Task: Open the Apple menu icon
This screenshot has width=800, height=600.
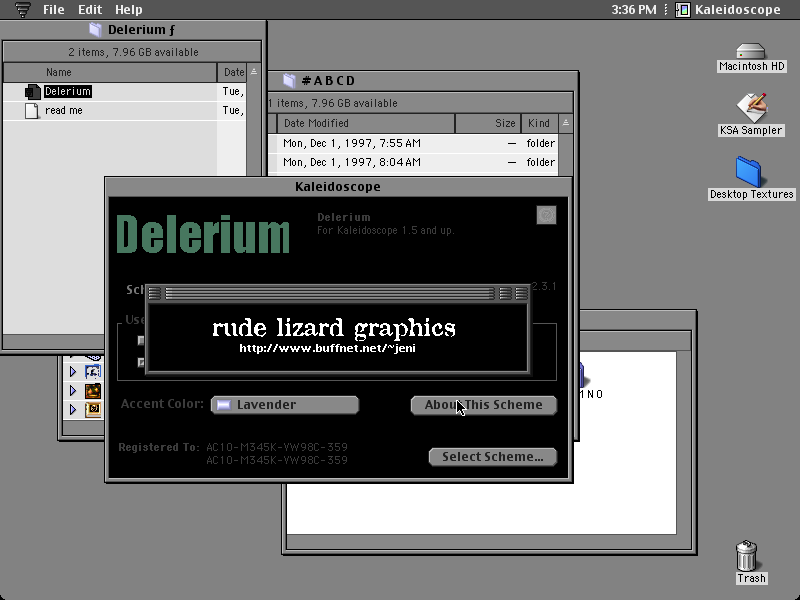Action: pos(22,10)
